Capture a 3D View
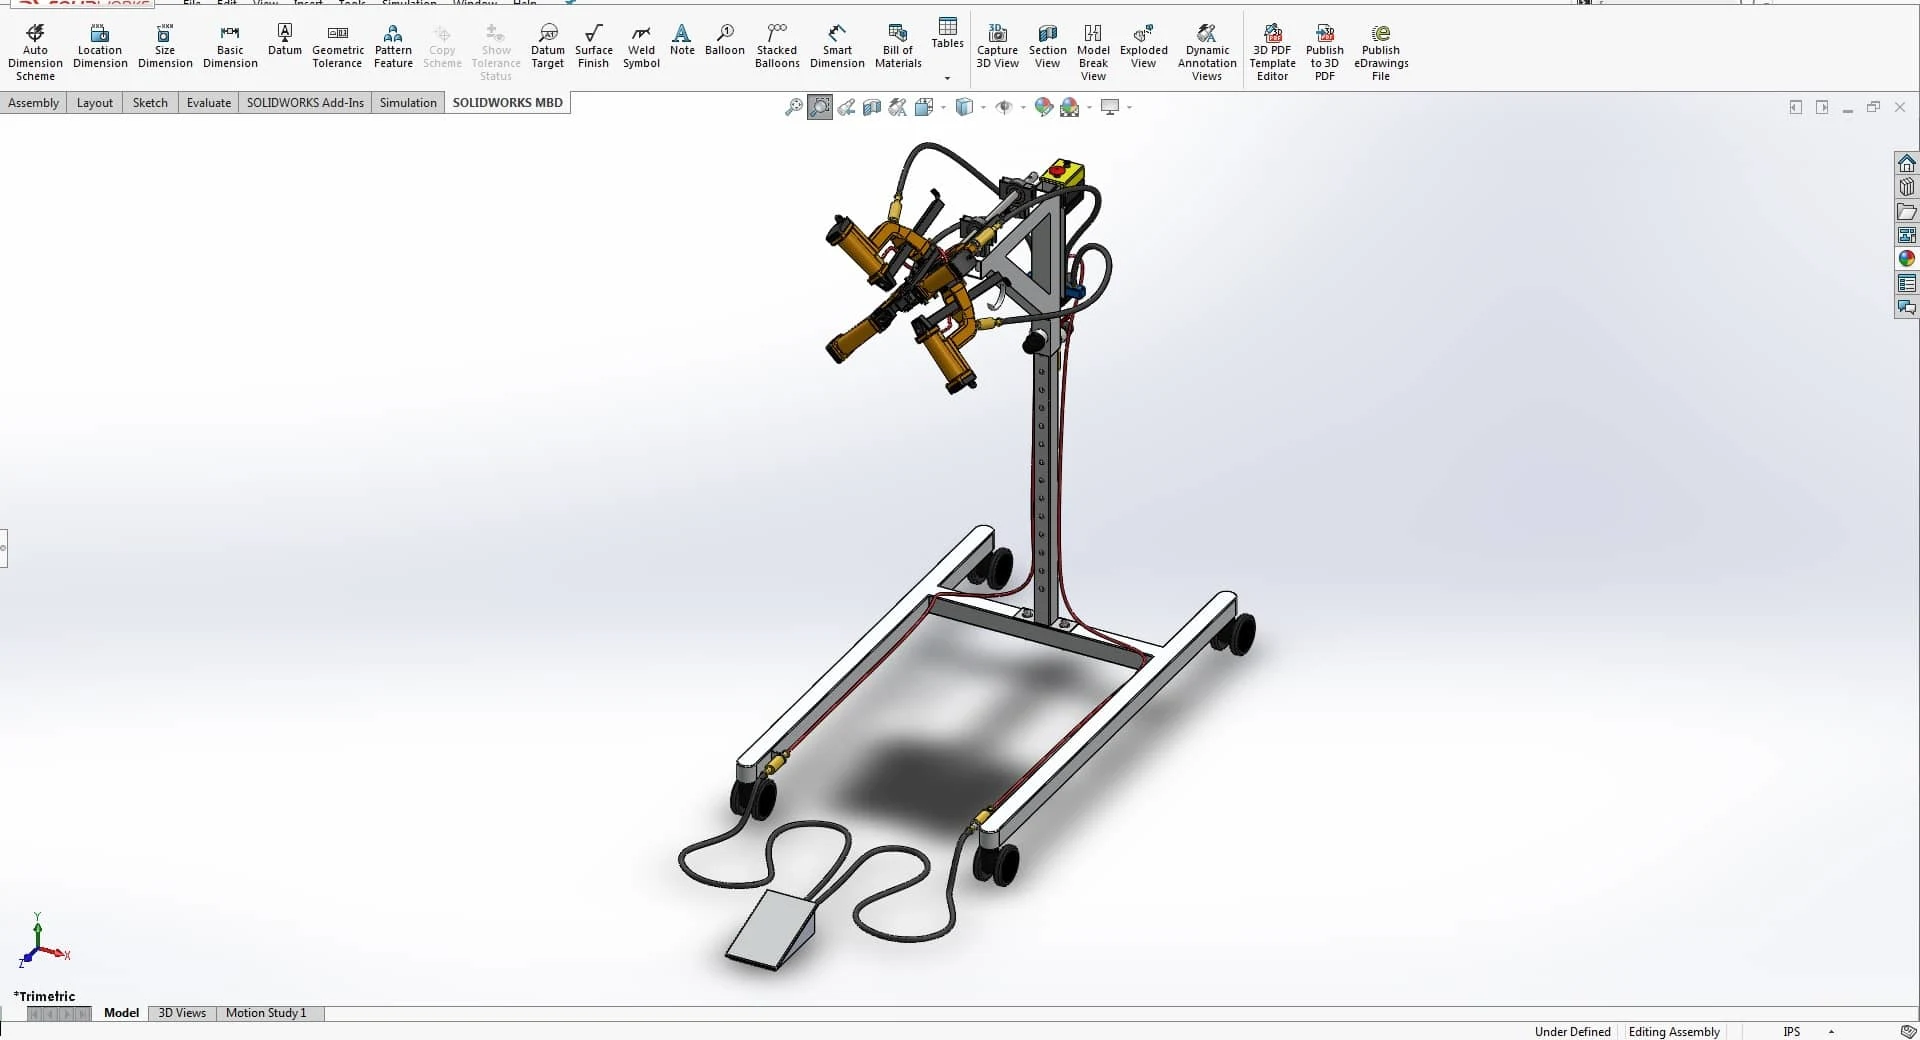 997,46
